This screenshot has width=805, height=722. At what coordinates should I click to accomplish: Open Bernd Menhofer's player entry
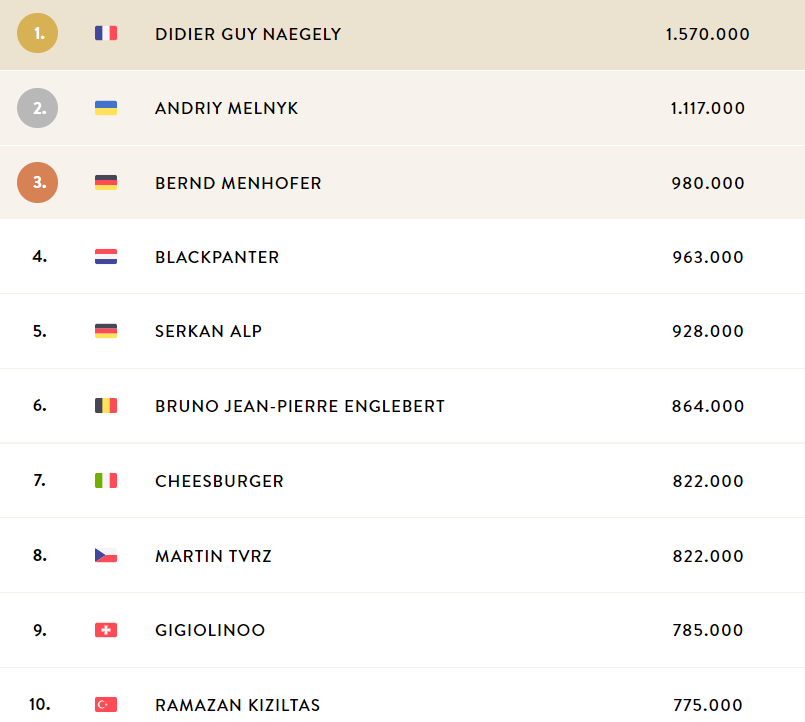point(238,183)
